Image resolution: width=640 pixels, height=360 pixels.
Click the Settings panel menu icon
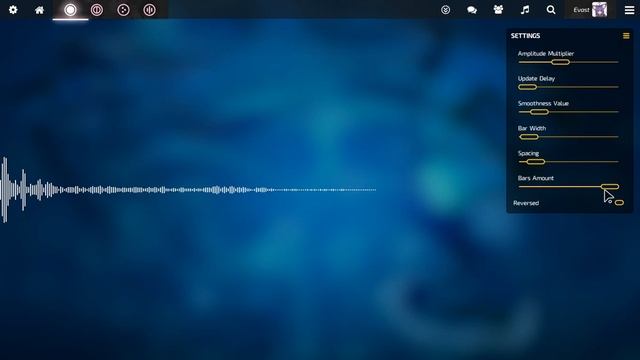tap(626, 36)
